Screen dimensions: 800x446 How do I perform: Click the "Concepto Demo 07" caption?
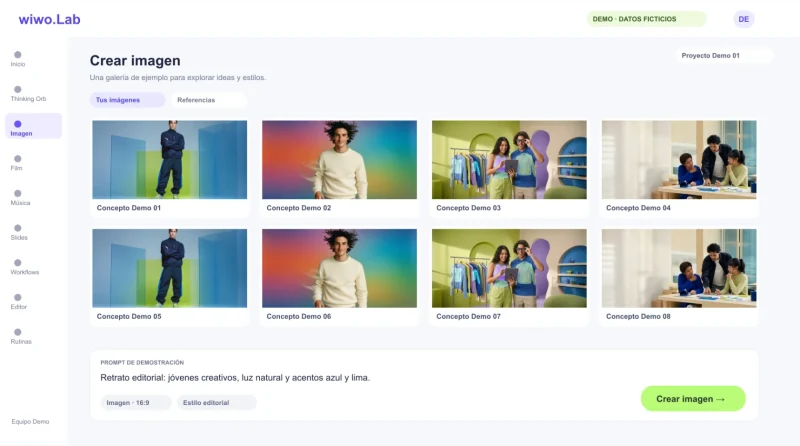tap(468, 316)
